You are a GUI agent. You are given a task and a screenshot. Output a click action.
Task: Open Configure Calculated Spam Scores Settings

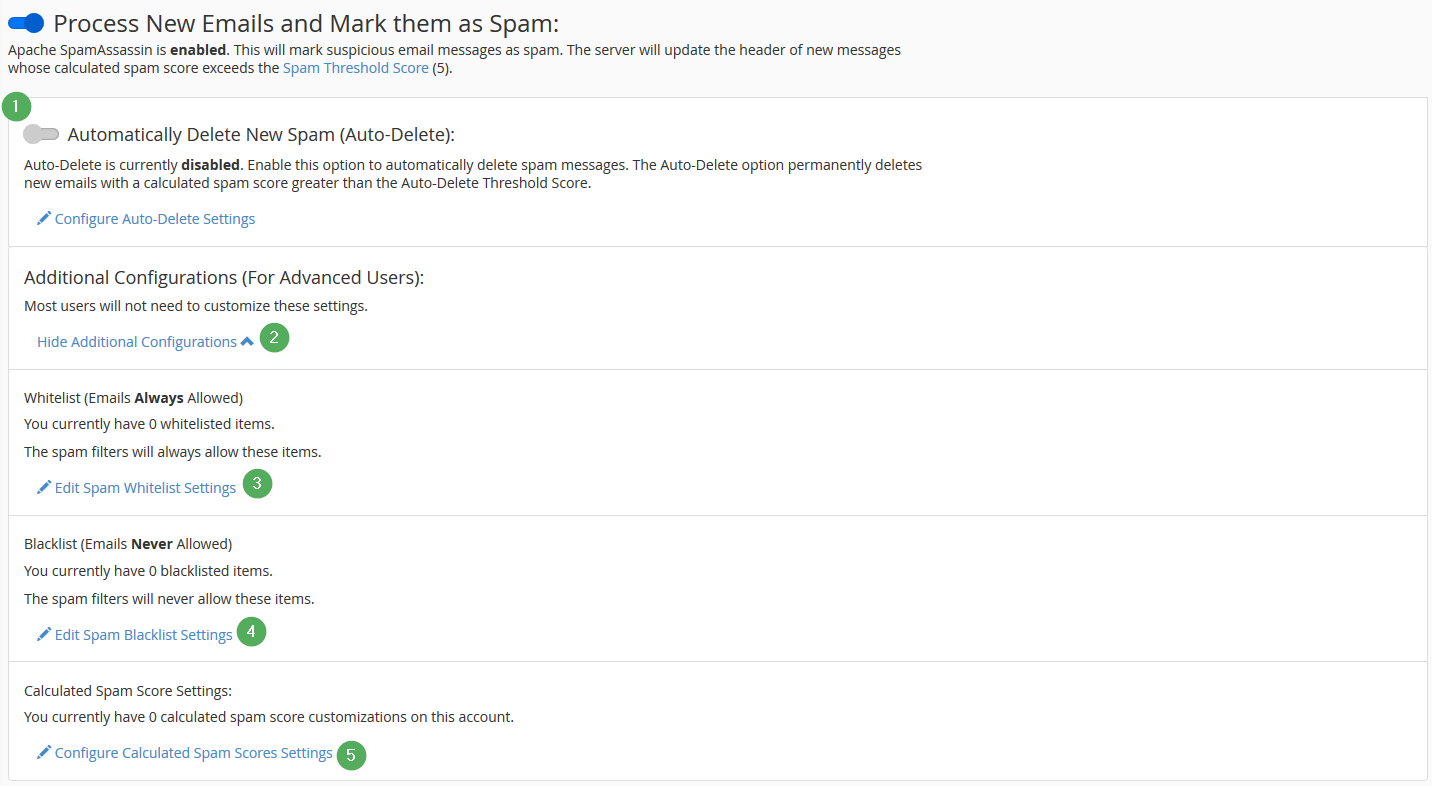(x=194, y=753)
